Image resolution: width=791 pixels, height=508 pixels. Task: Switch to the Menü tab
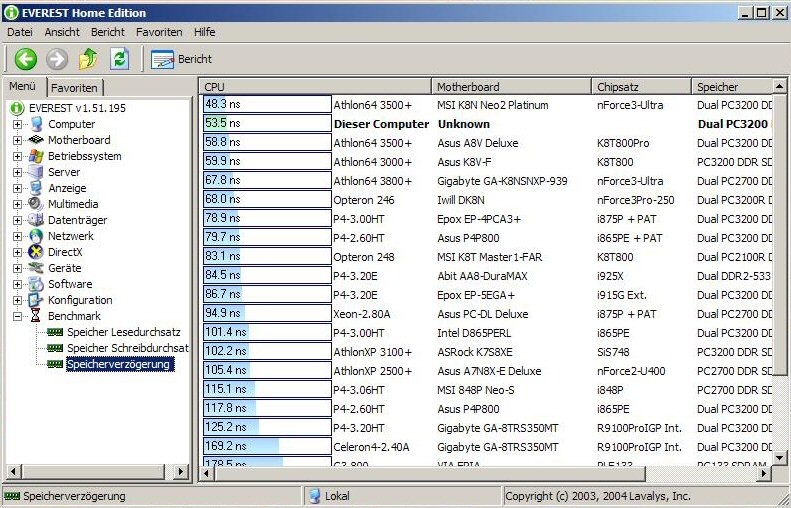[23, 86]
